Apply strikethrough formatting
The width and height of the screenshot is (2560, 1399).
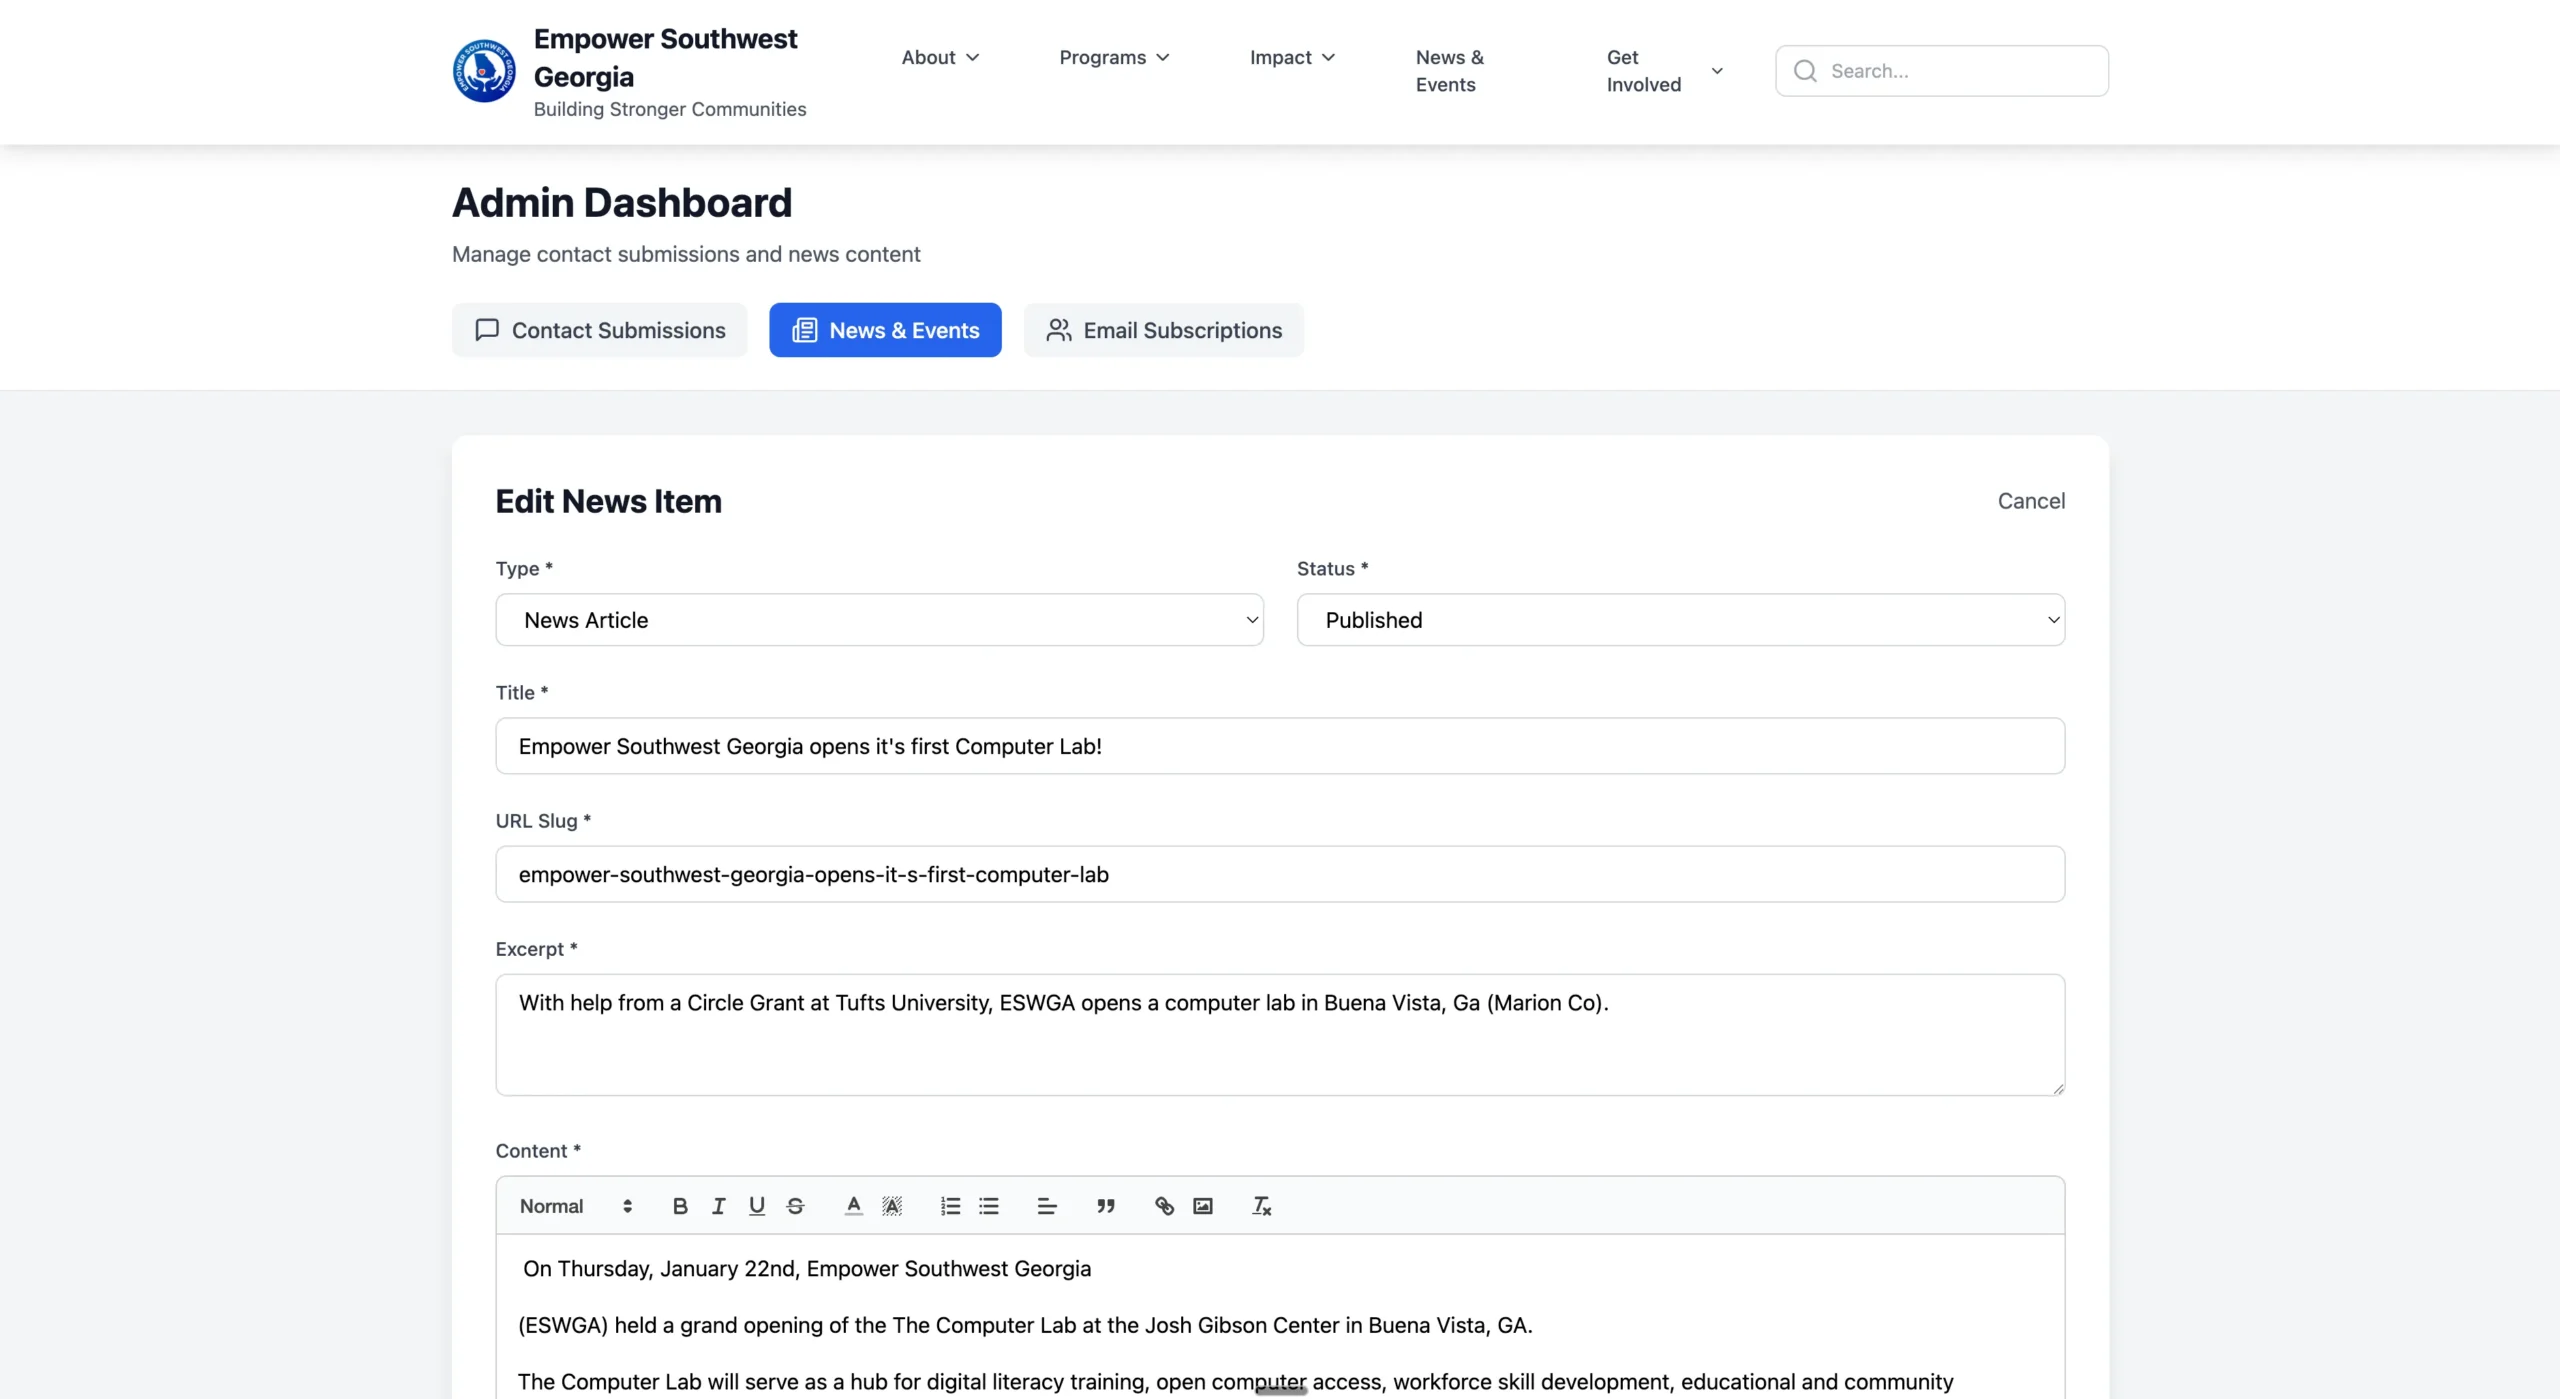coord(795,1206)
